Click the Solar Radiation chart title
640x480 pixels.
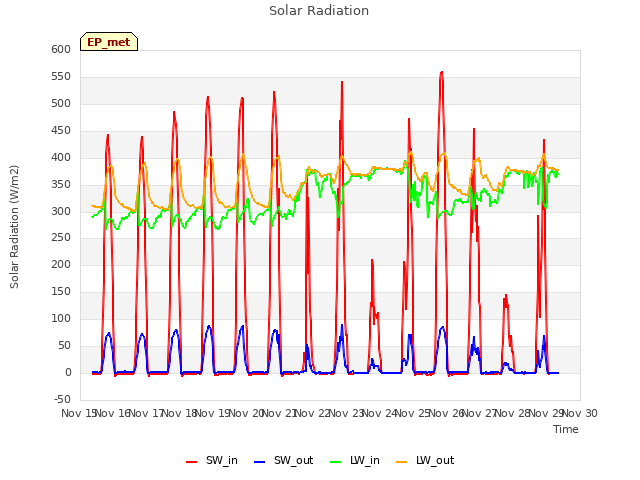[319, 11]
